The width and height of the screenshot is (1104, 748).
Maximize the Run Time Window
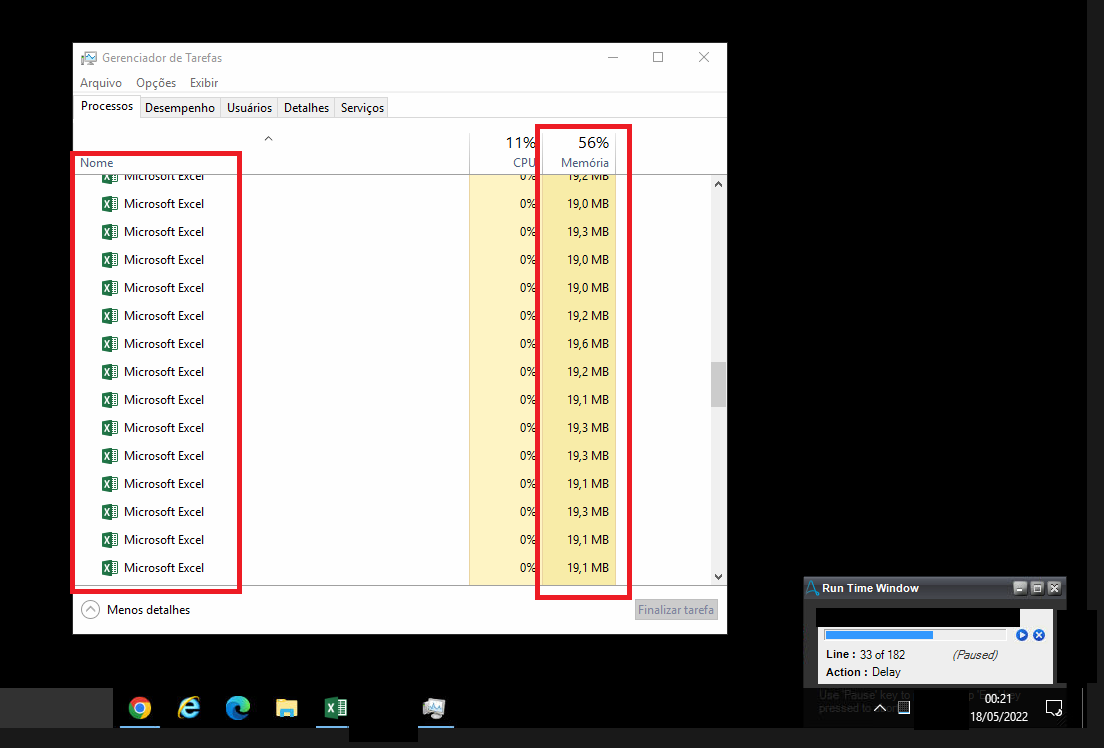[x=1036, y=588]
